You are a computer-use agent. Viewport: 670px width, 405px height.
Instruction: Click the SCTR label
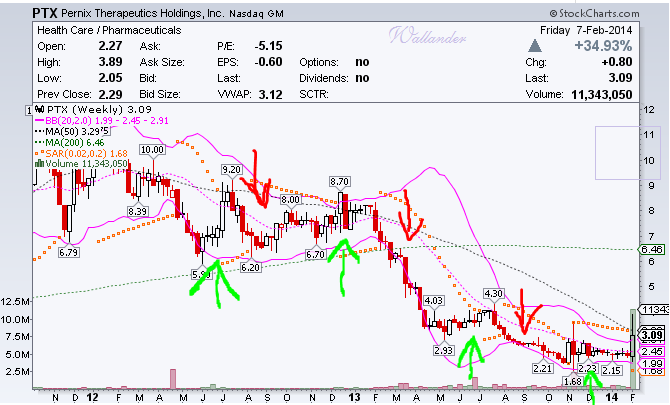coord(314,94)
